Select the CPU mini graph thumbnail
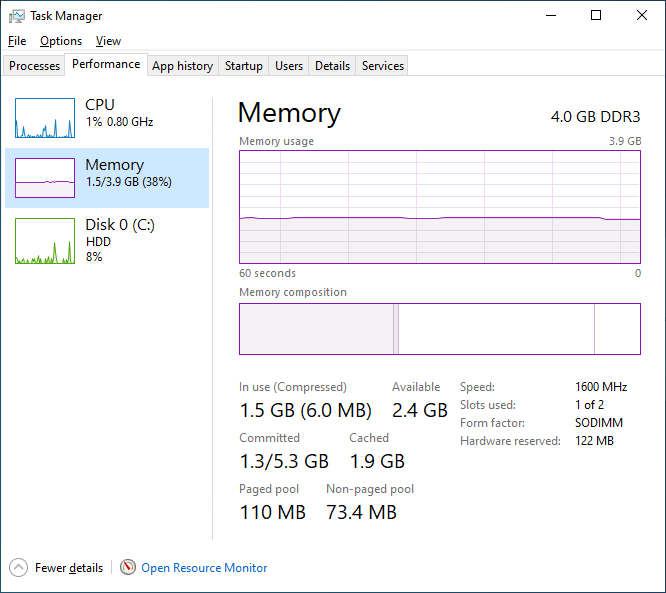The image size is (666, 593). pyautogui.click(x=45, y=118)
